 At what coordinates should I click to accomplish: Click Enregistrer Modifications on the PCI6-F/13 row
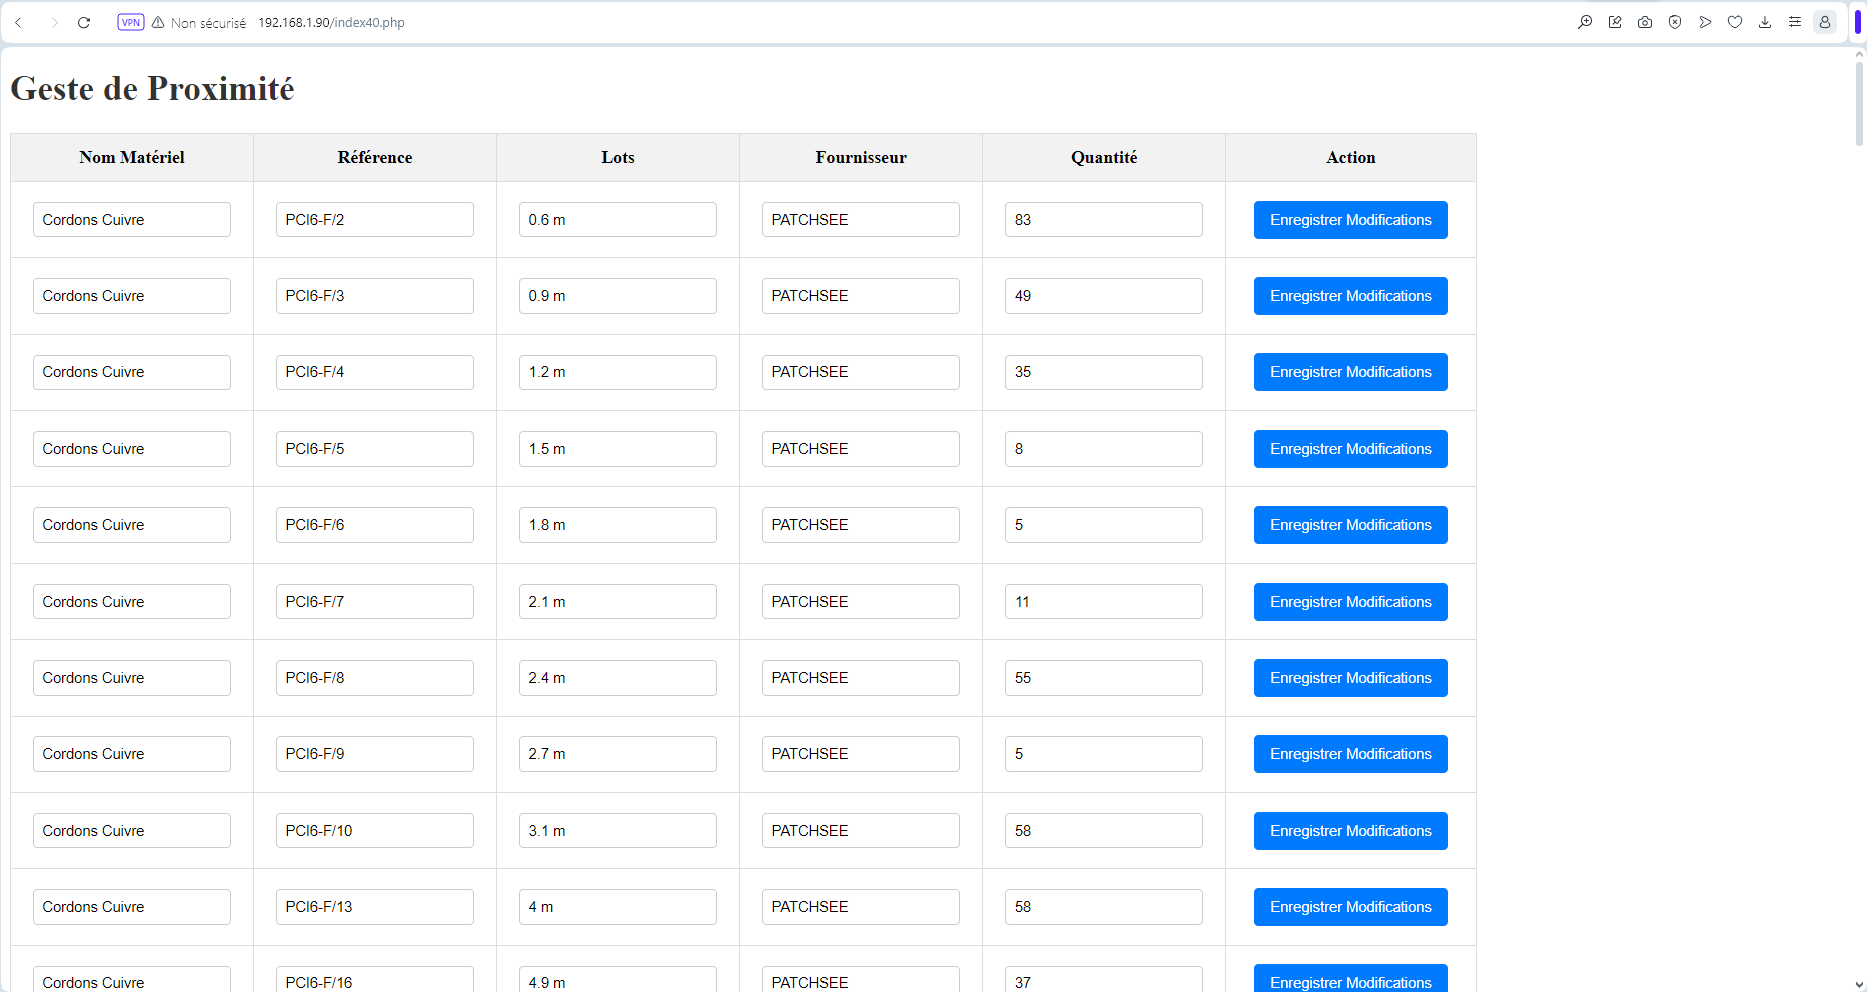[1350, 907]
